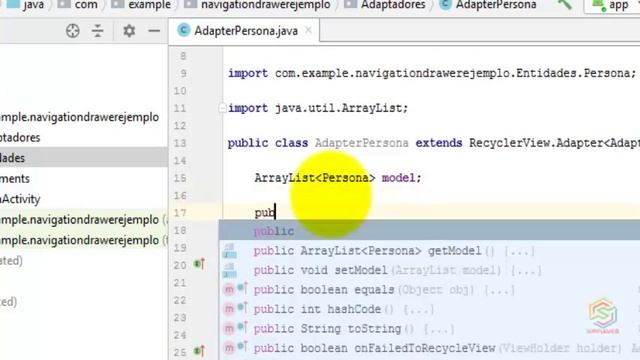The width and height of the screenshot is (640, 360).
Task: Select the AdapterPersona.java editor tab
Action: (x=245, y=31)
